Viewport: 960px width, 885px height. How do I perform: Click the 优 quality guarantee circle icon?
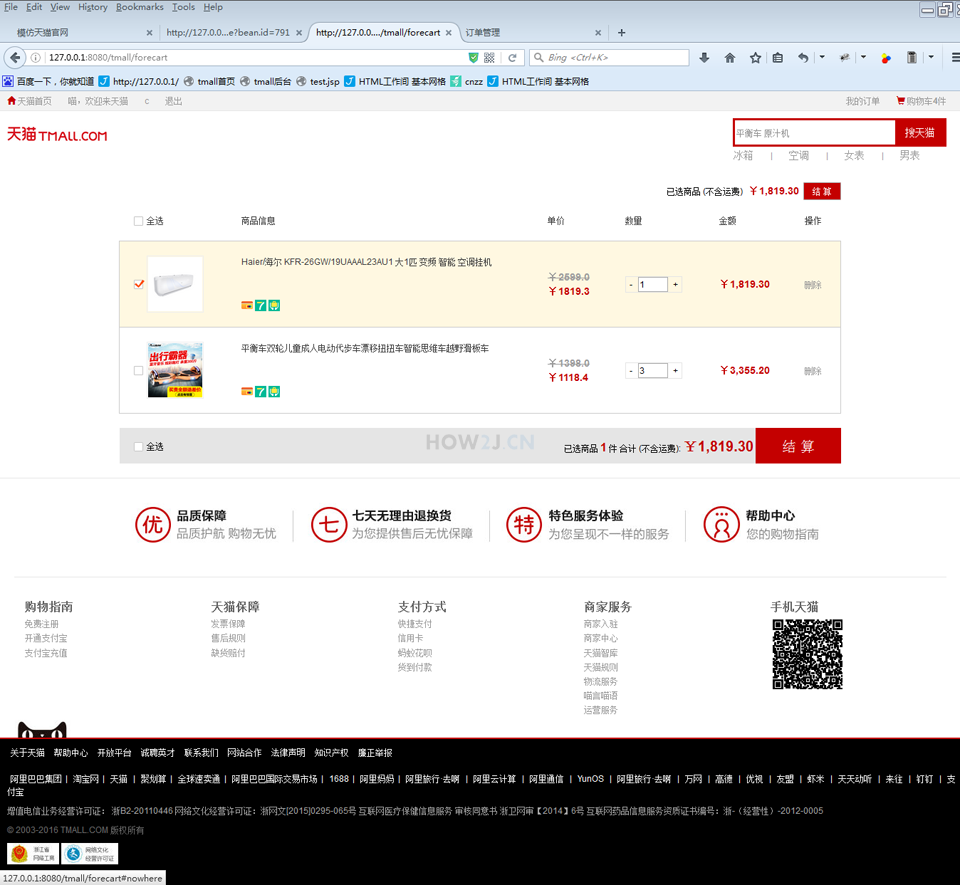(152, 525)
